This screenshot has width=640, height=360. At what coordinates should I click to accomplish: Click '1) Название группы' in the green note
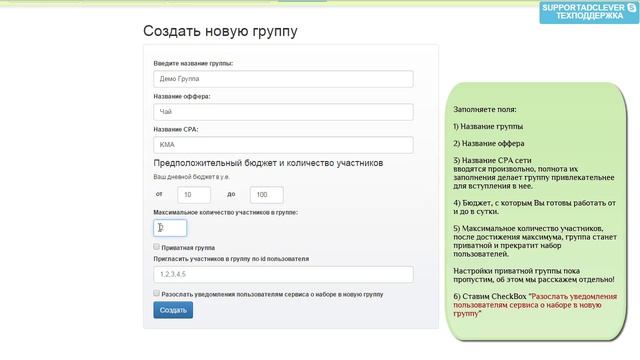click(x=488, y=127)
